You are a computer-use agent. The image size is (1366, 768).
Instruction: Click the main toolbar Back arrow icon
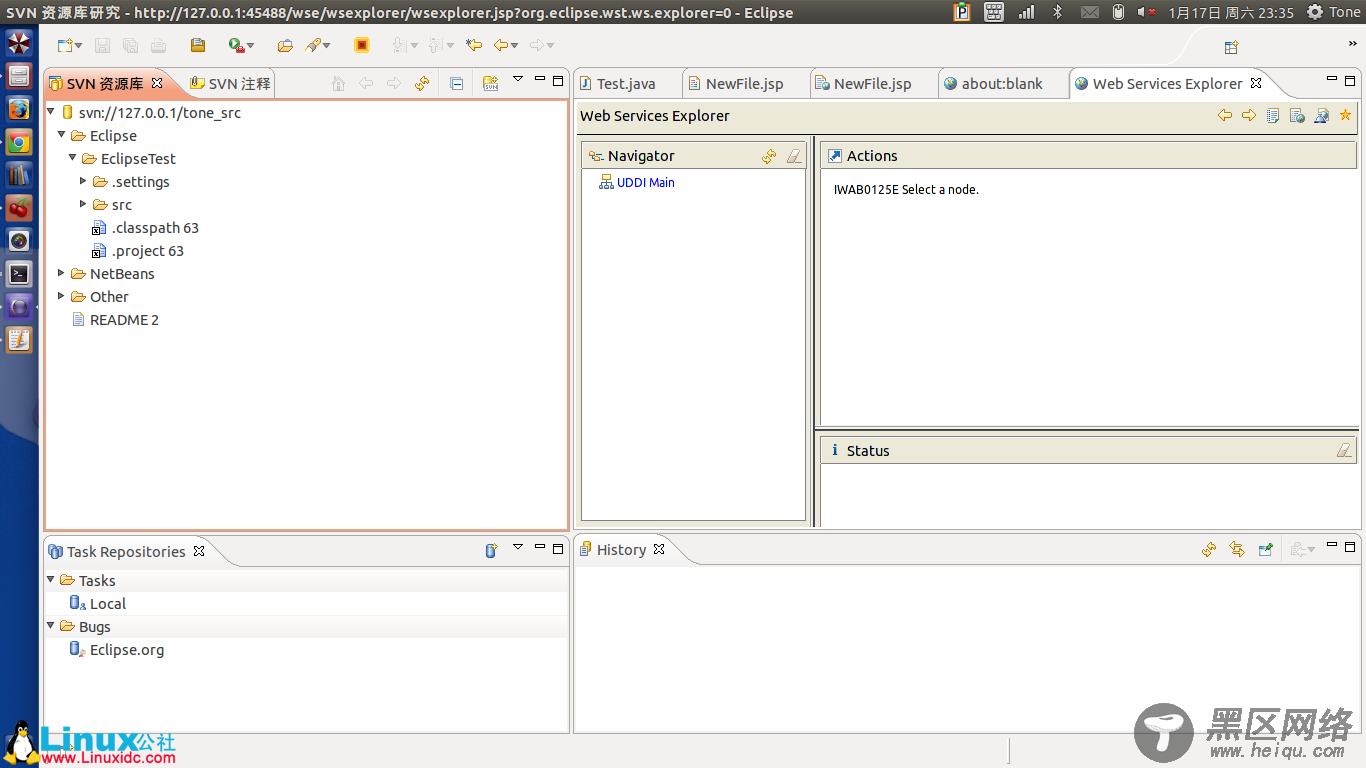pos(500,45)
